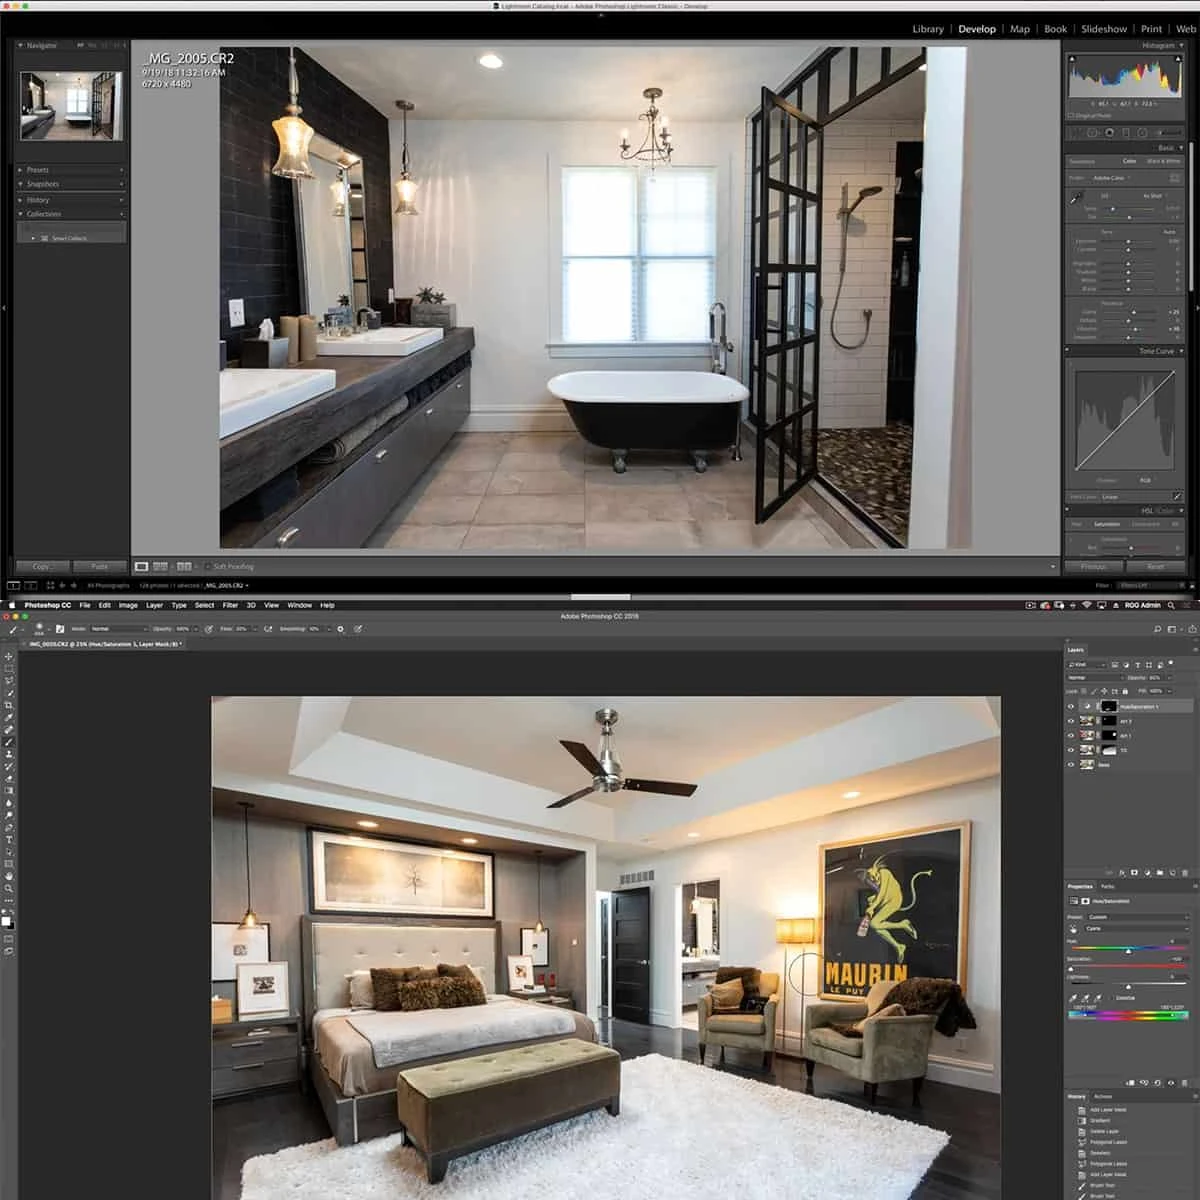Click the Reset button in Lightroom
This screenshot has width=1200, height=1200.
click(1155, 566)
